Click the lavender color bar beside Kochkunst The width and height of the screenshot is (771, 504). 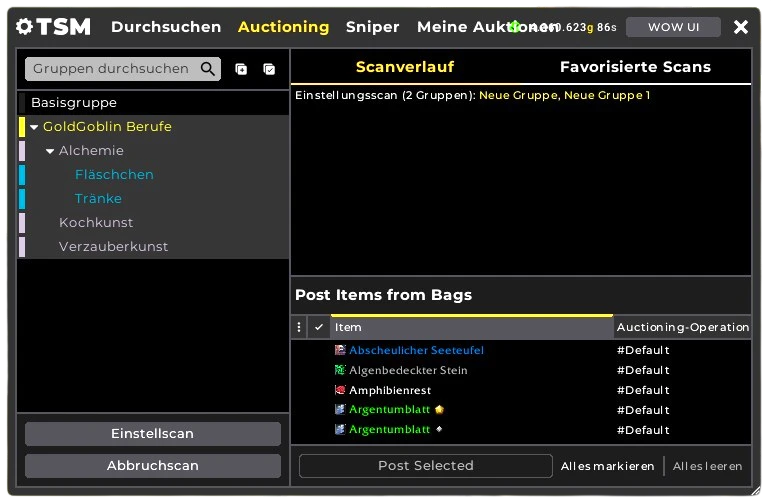click(x=22, y=223)
